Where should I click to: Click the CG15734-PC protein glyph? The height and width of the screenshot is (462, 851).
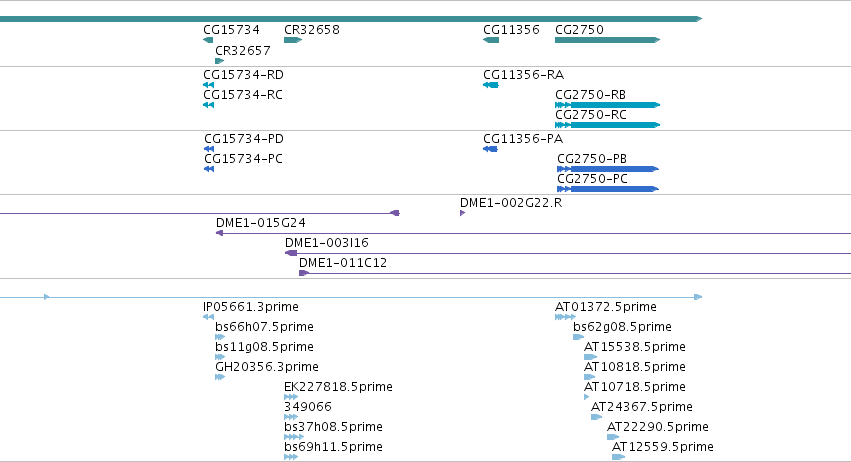tap(209, 169)
